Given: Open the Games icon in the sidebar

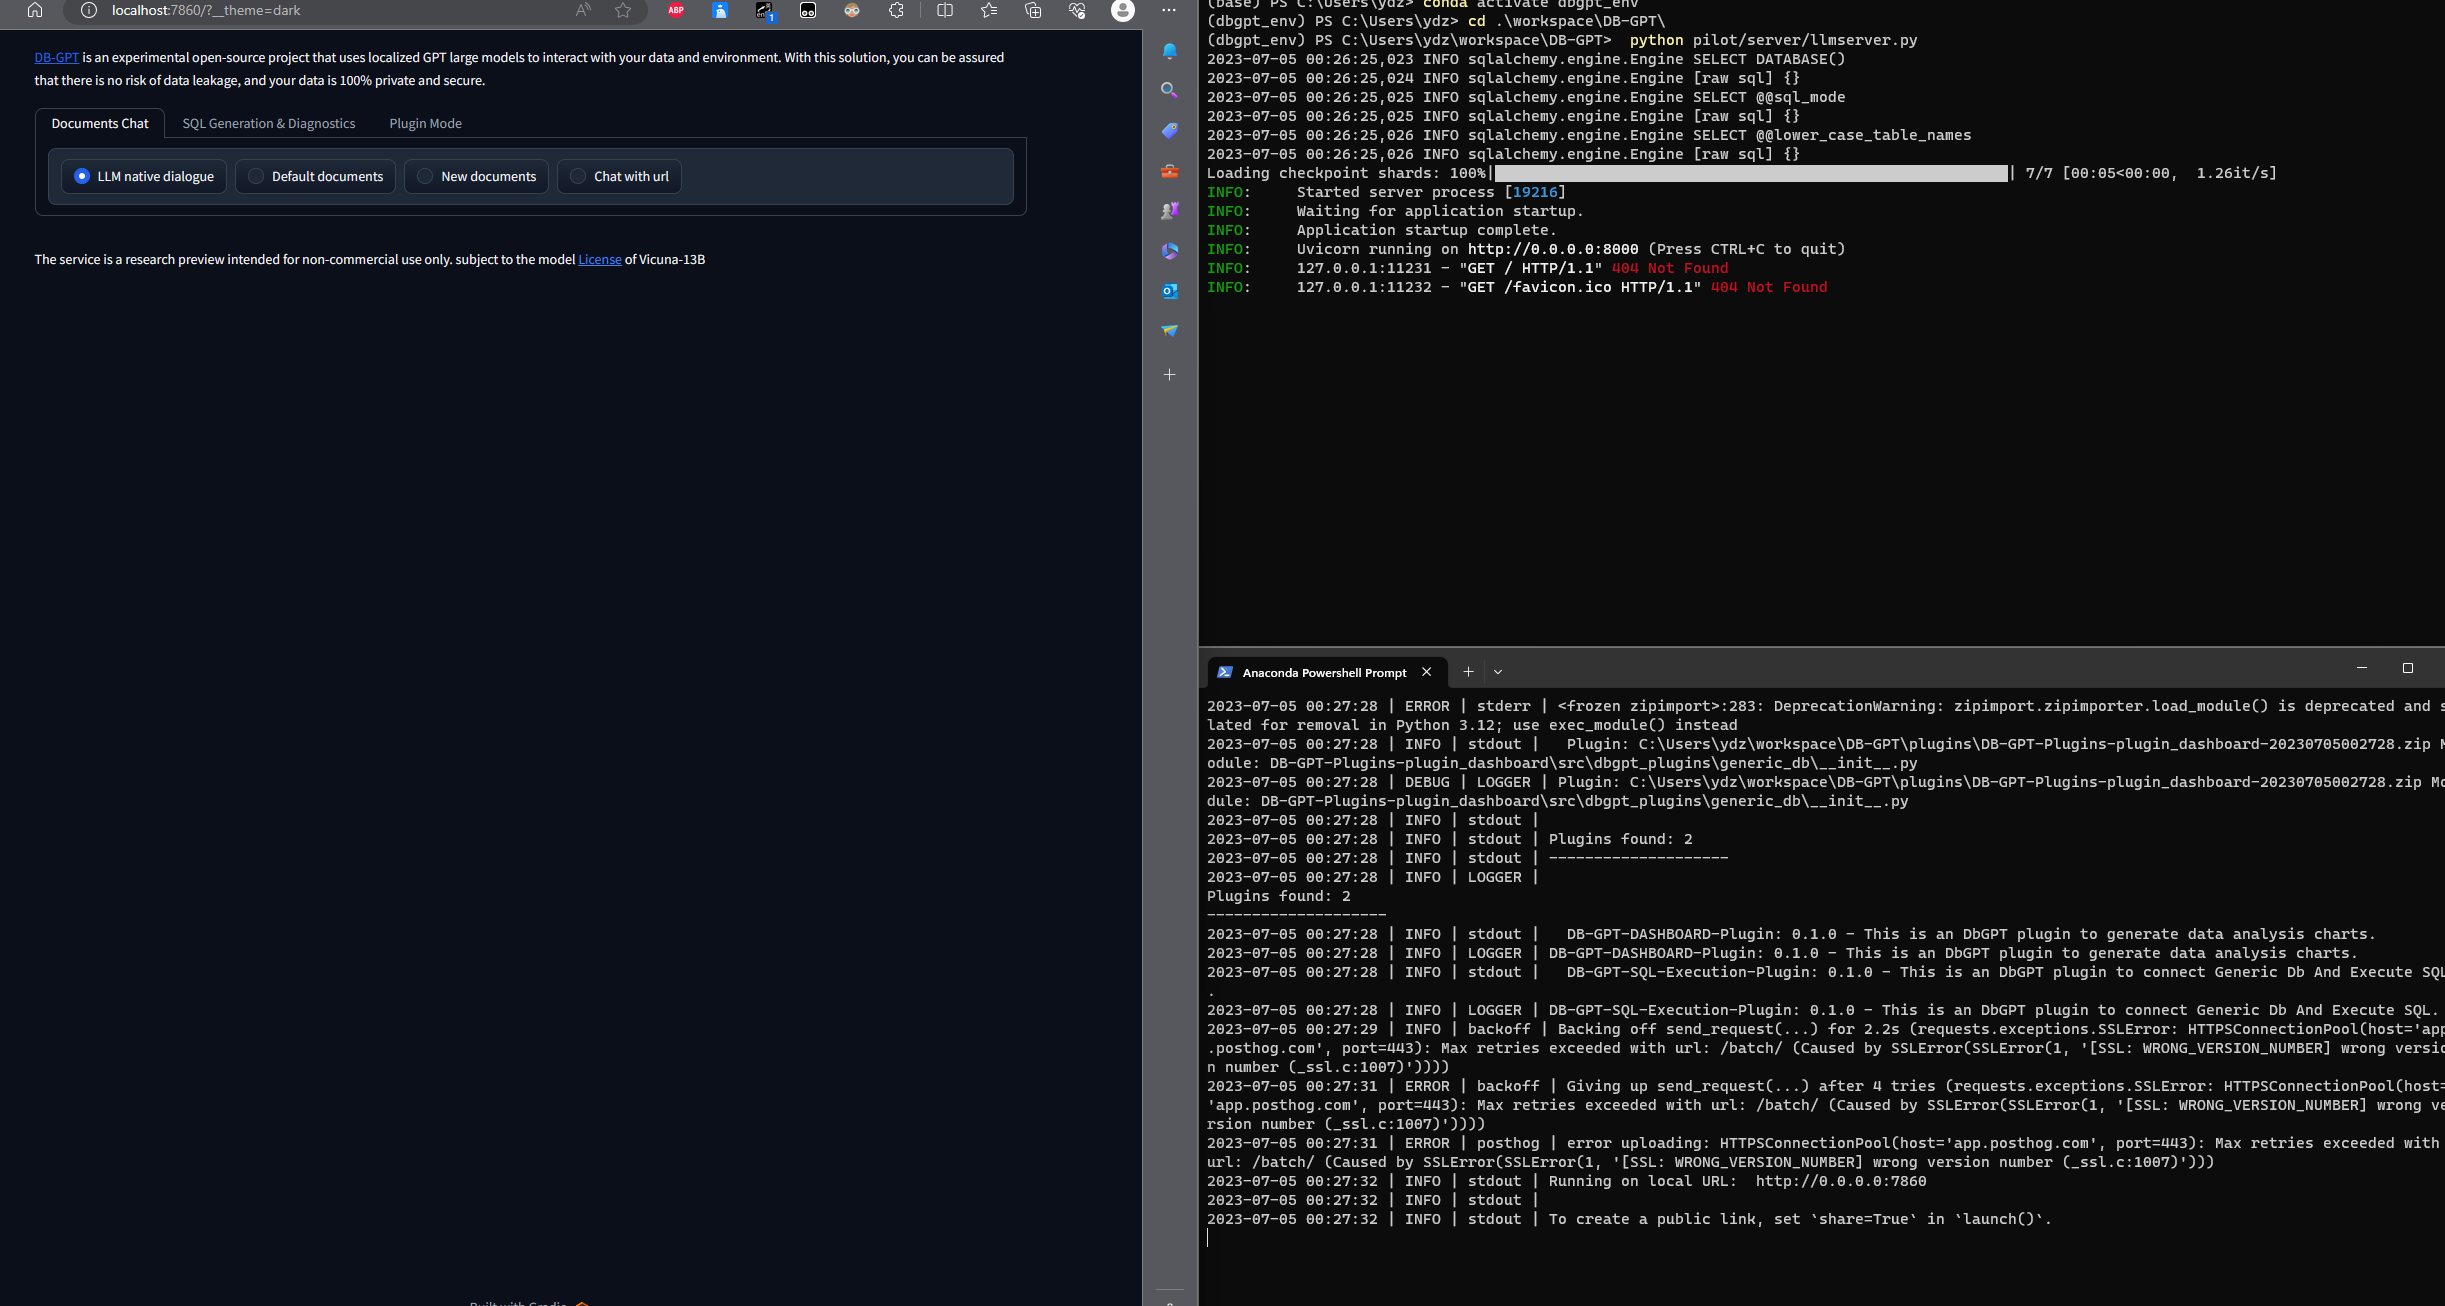Looking at the screenshot, I should (x=1170, y=211).
